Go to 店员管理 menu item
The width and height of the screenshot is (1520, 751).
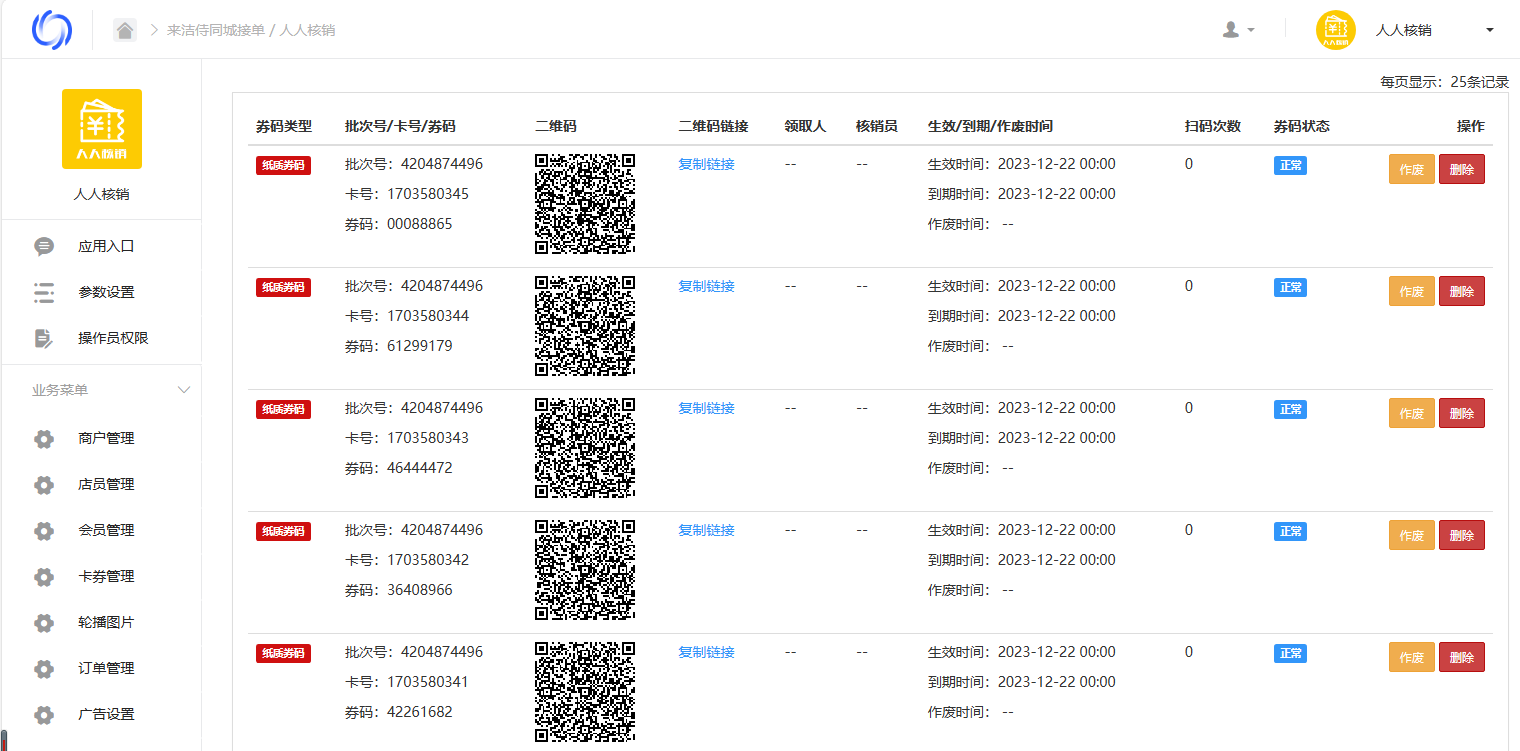point(106,484)
